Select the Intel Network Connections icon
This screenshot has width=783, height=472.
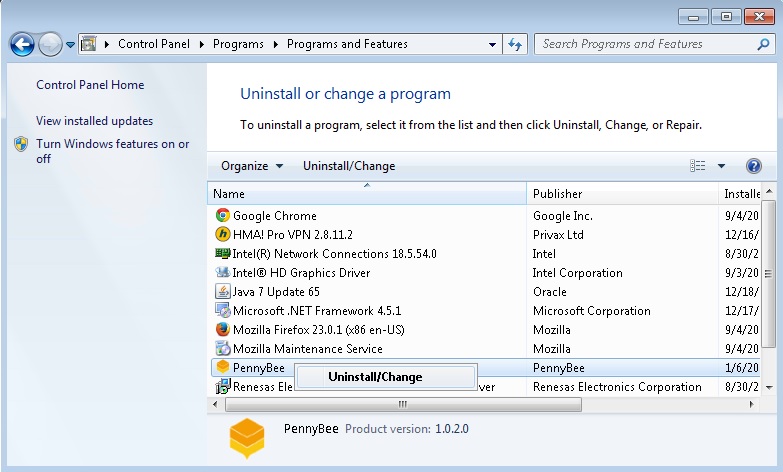[x=222, y=253]
